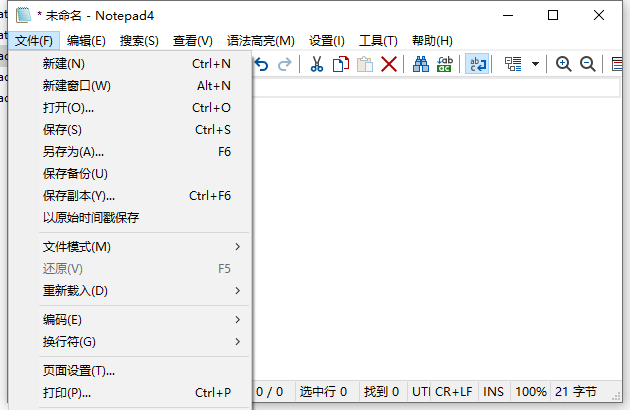Open the 设置(I) menu

(327, 41)
